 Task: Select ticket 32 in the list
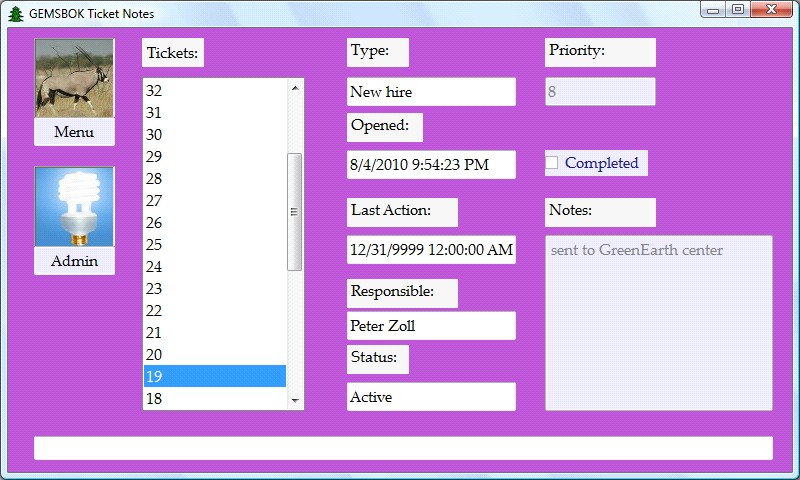[214, 90]
